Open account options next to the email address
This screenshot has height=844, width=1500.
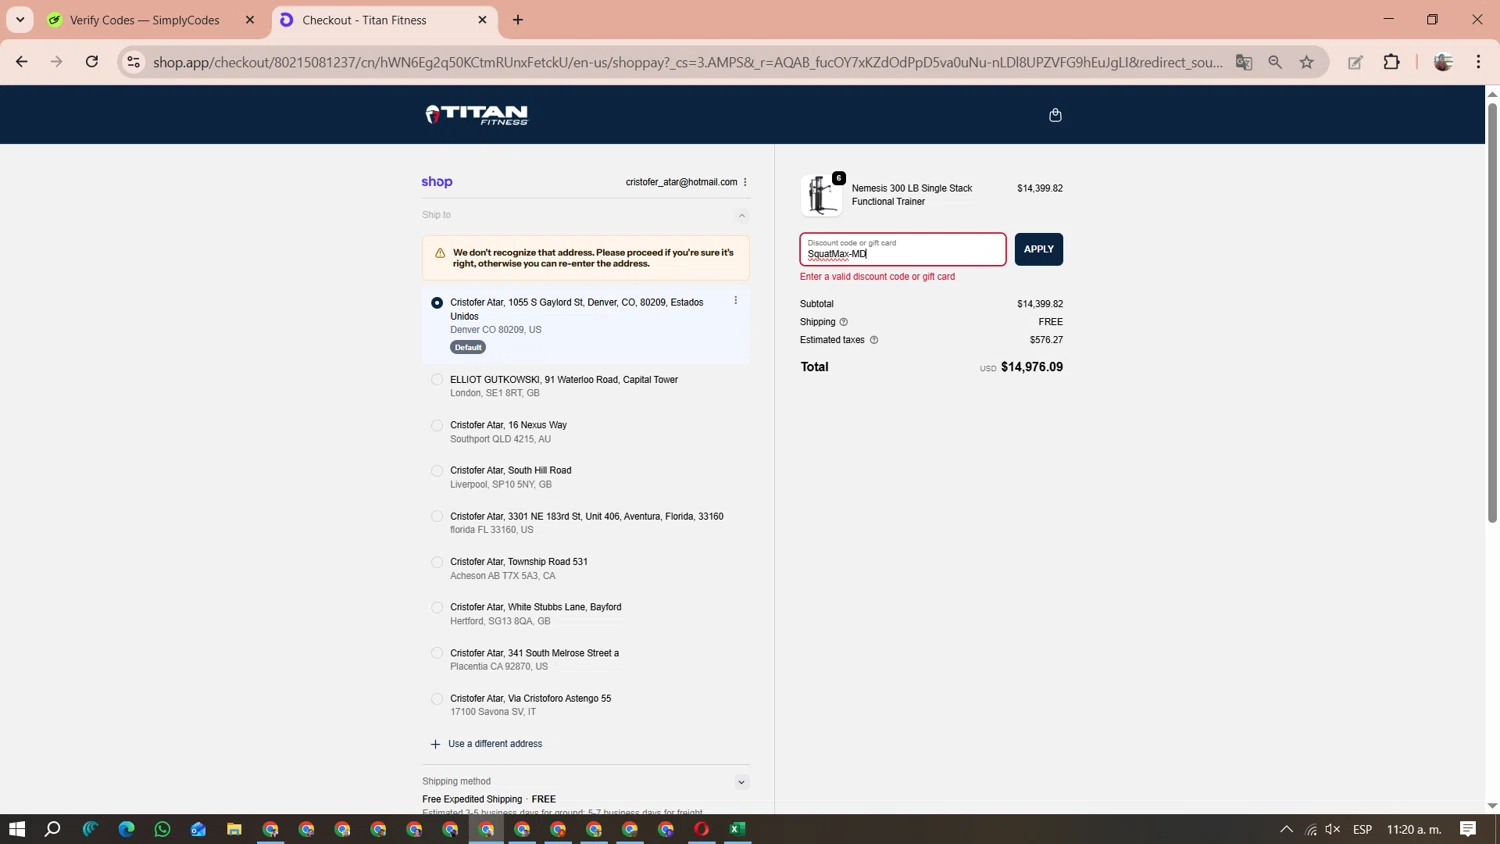[745, 182]
